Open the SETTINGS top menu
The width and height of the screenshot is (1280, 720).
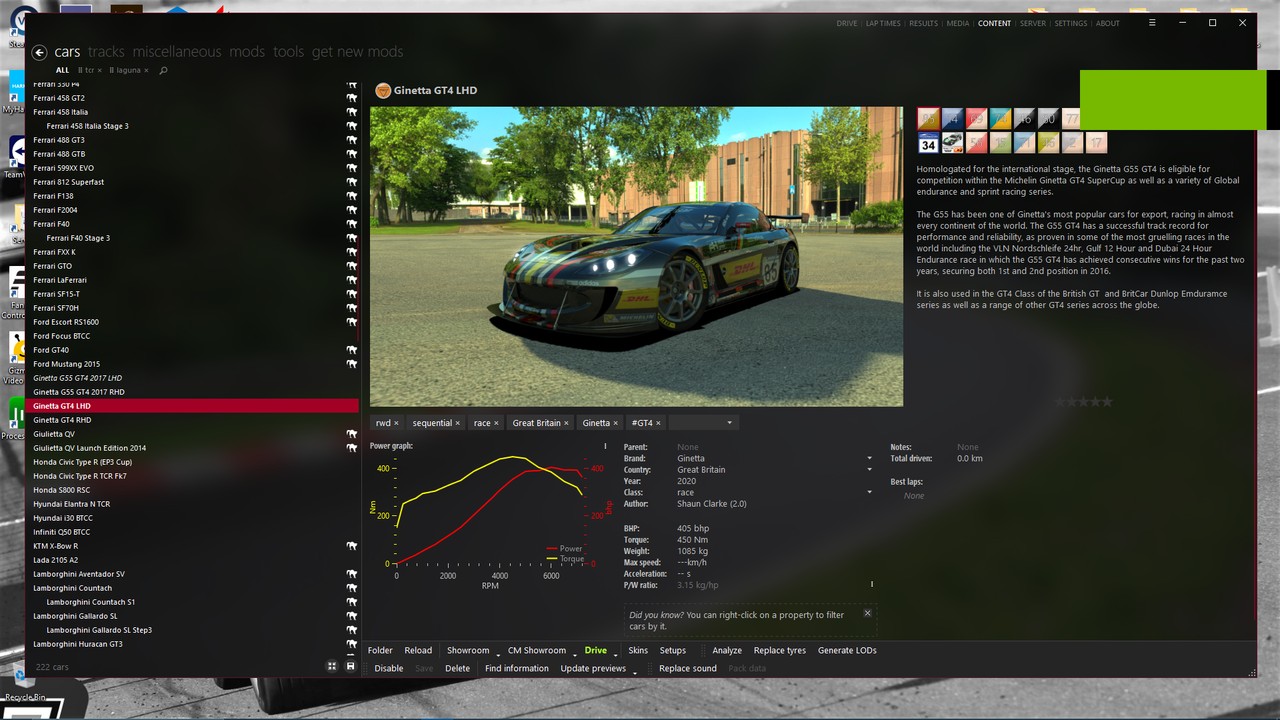click(1071, 23)
